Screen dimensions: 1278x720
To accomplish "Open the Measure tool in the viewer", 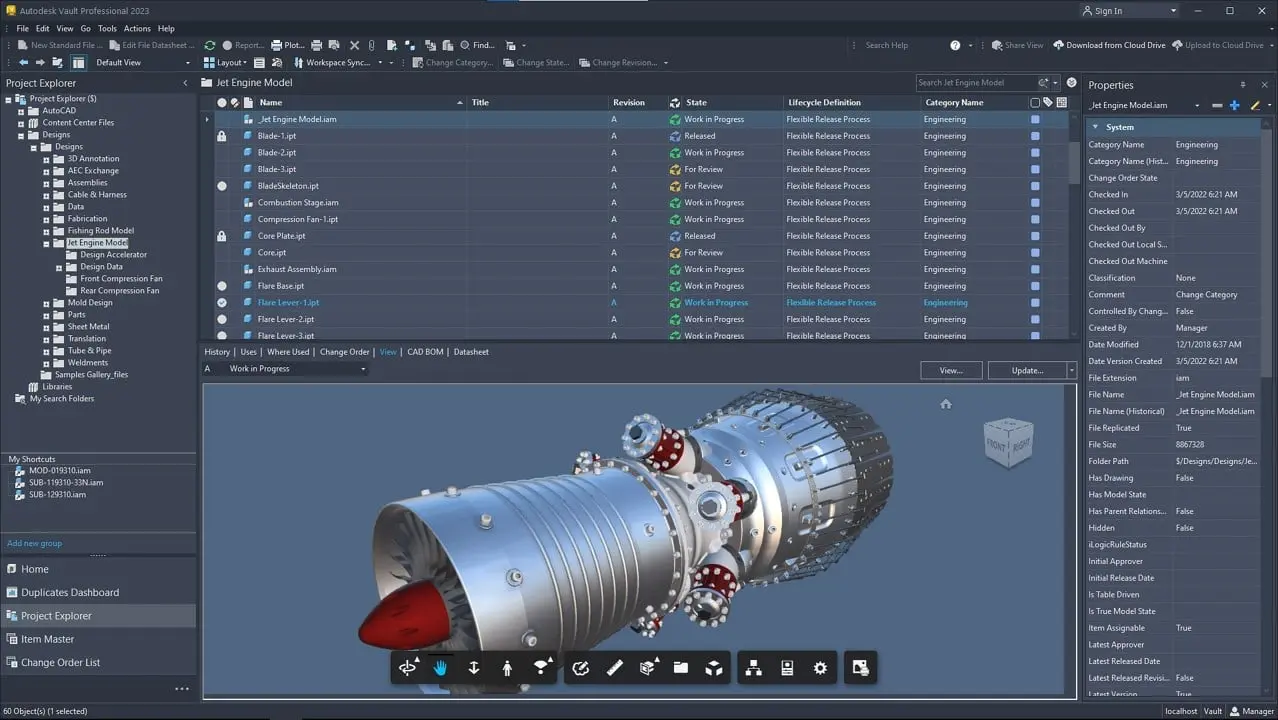I will (x=614, y=667).
